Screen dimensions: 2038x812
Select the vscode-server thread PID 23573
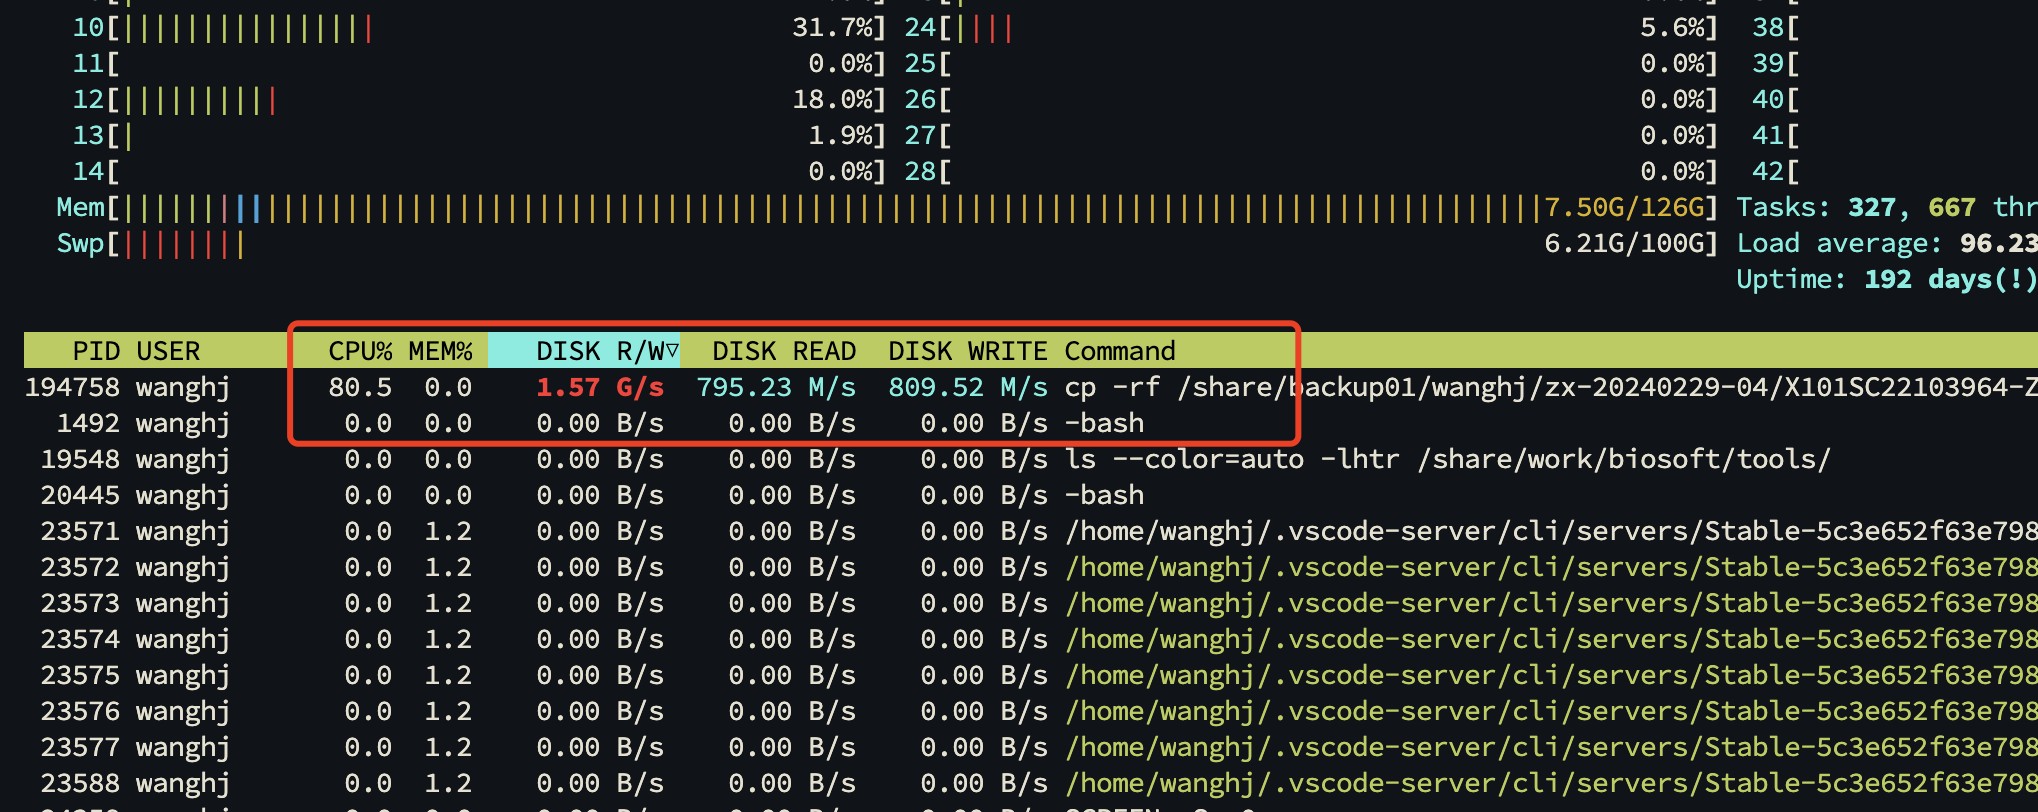pyautogui.click(x=1031, y=603)
